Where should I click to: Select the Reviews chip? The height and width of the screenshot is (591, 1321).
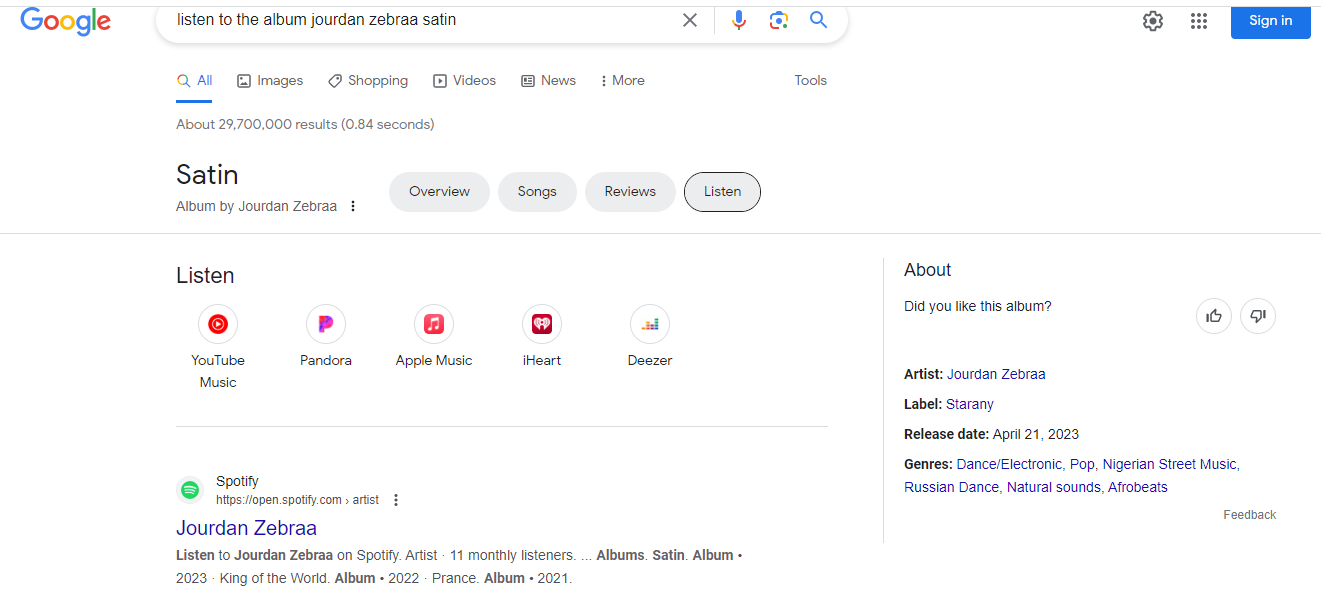pyautogui.click(x=630, y=192)
